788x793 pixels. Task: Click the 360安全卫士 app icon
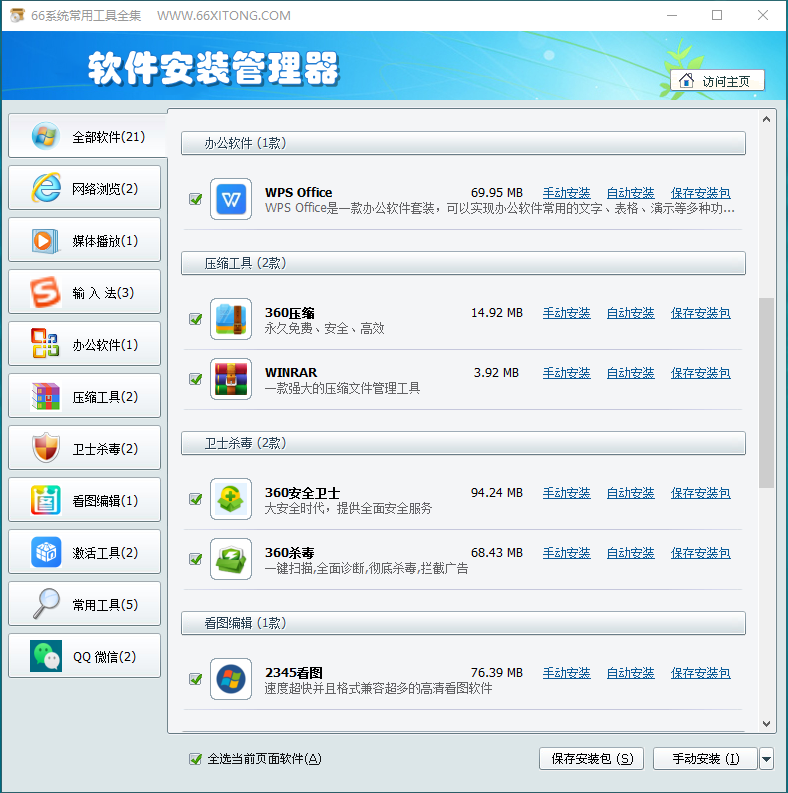231,499
